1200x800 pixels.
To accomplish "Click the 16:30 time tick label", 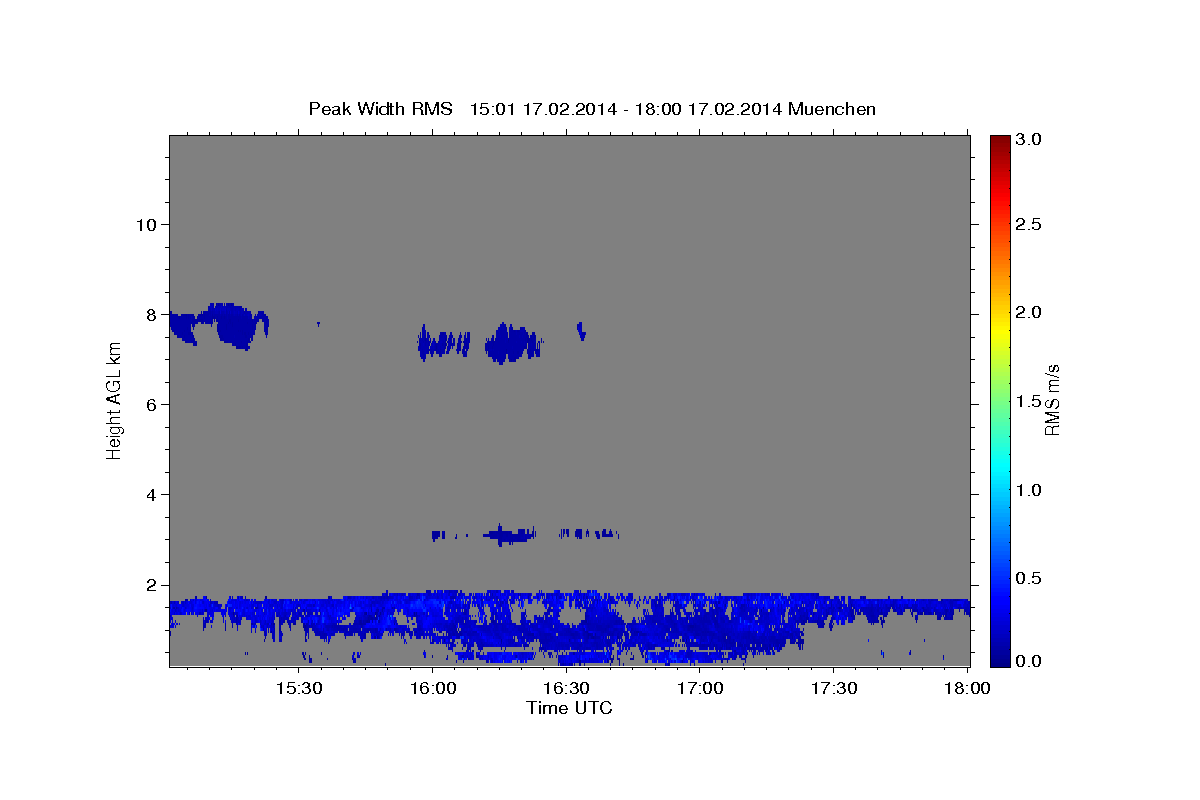I will click(x=566, y=689).
